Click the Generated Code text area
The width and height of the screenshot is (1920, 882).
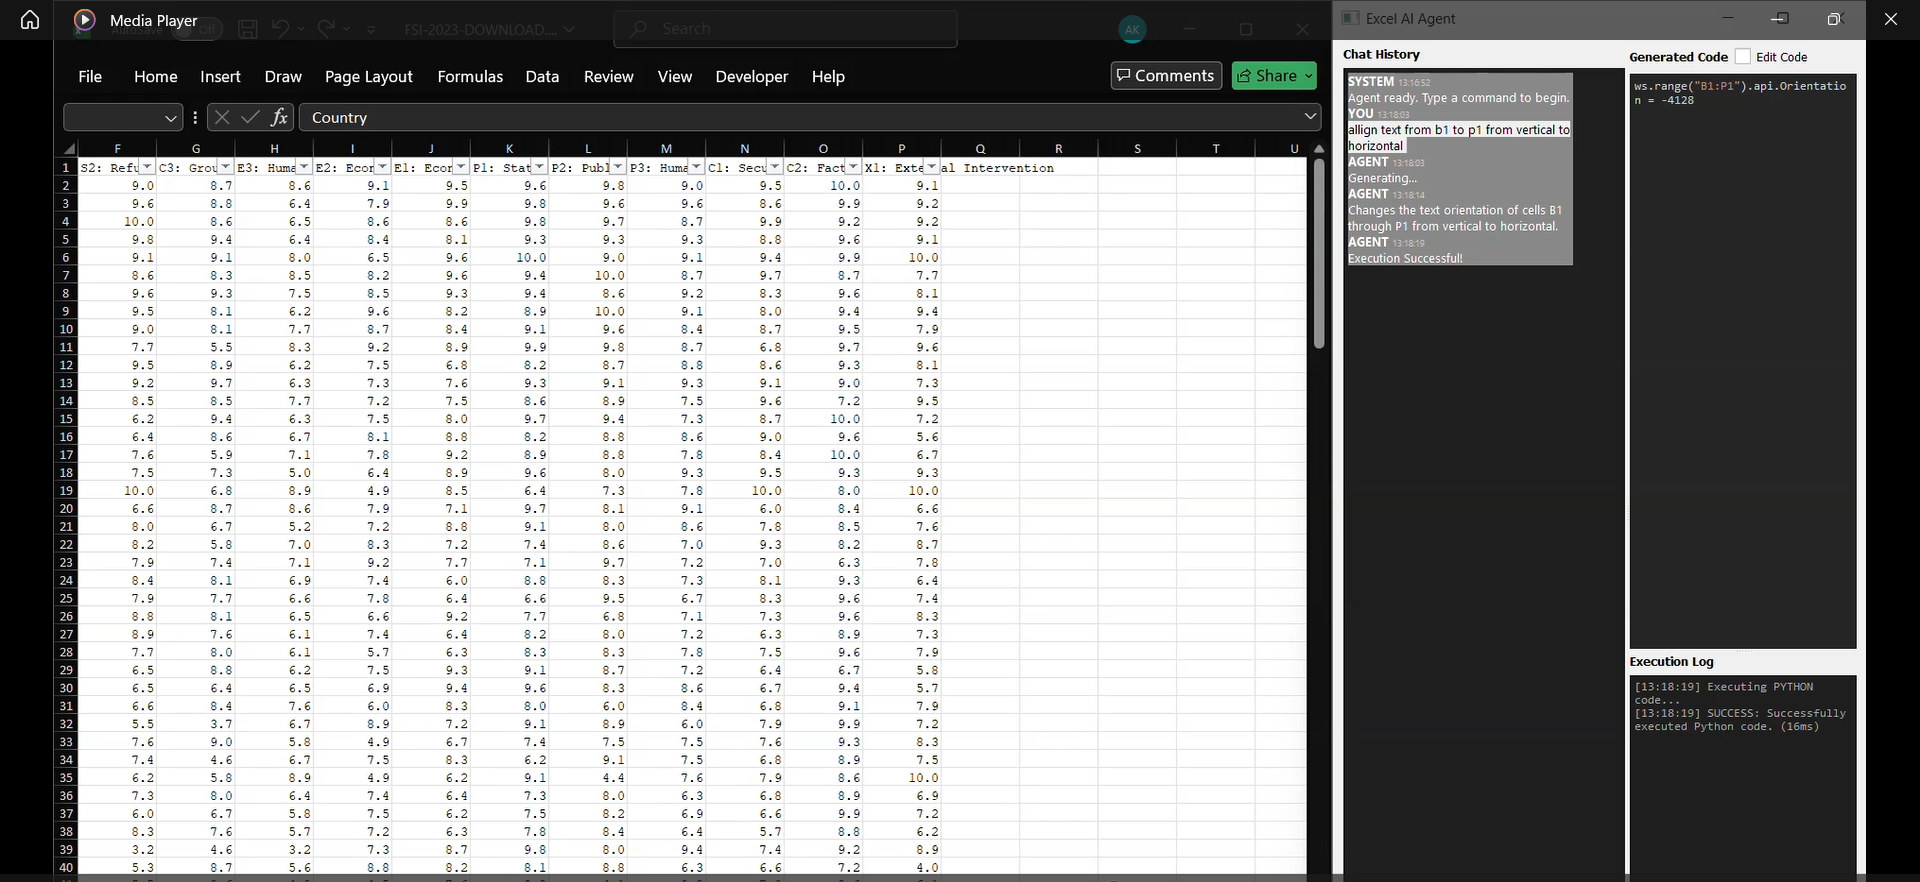pos(1743,361)
